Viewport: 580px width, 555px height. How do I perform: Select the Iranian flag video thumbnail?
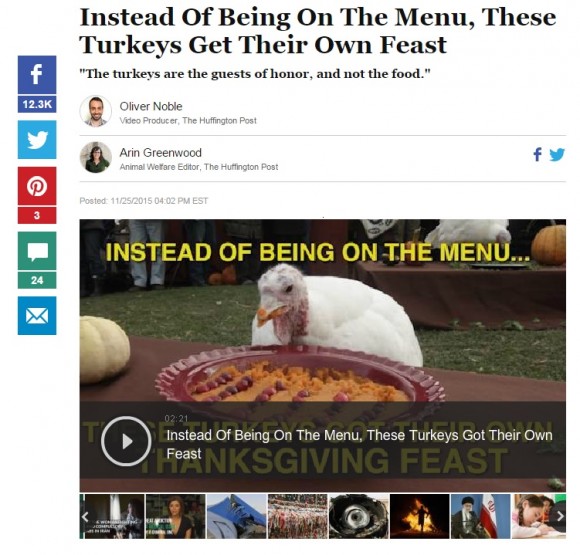pos(480,516)
